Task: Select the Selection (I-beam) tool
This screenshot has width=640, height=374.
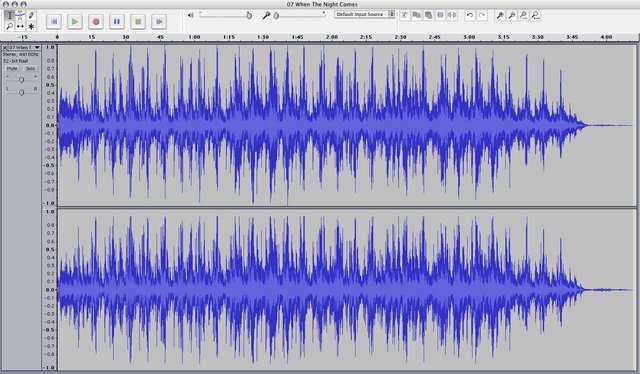Action: (x=9, y=16)
